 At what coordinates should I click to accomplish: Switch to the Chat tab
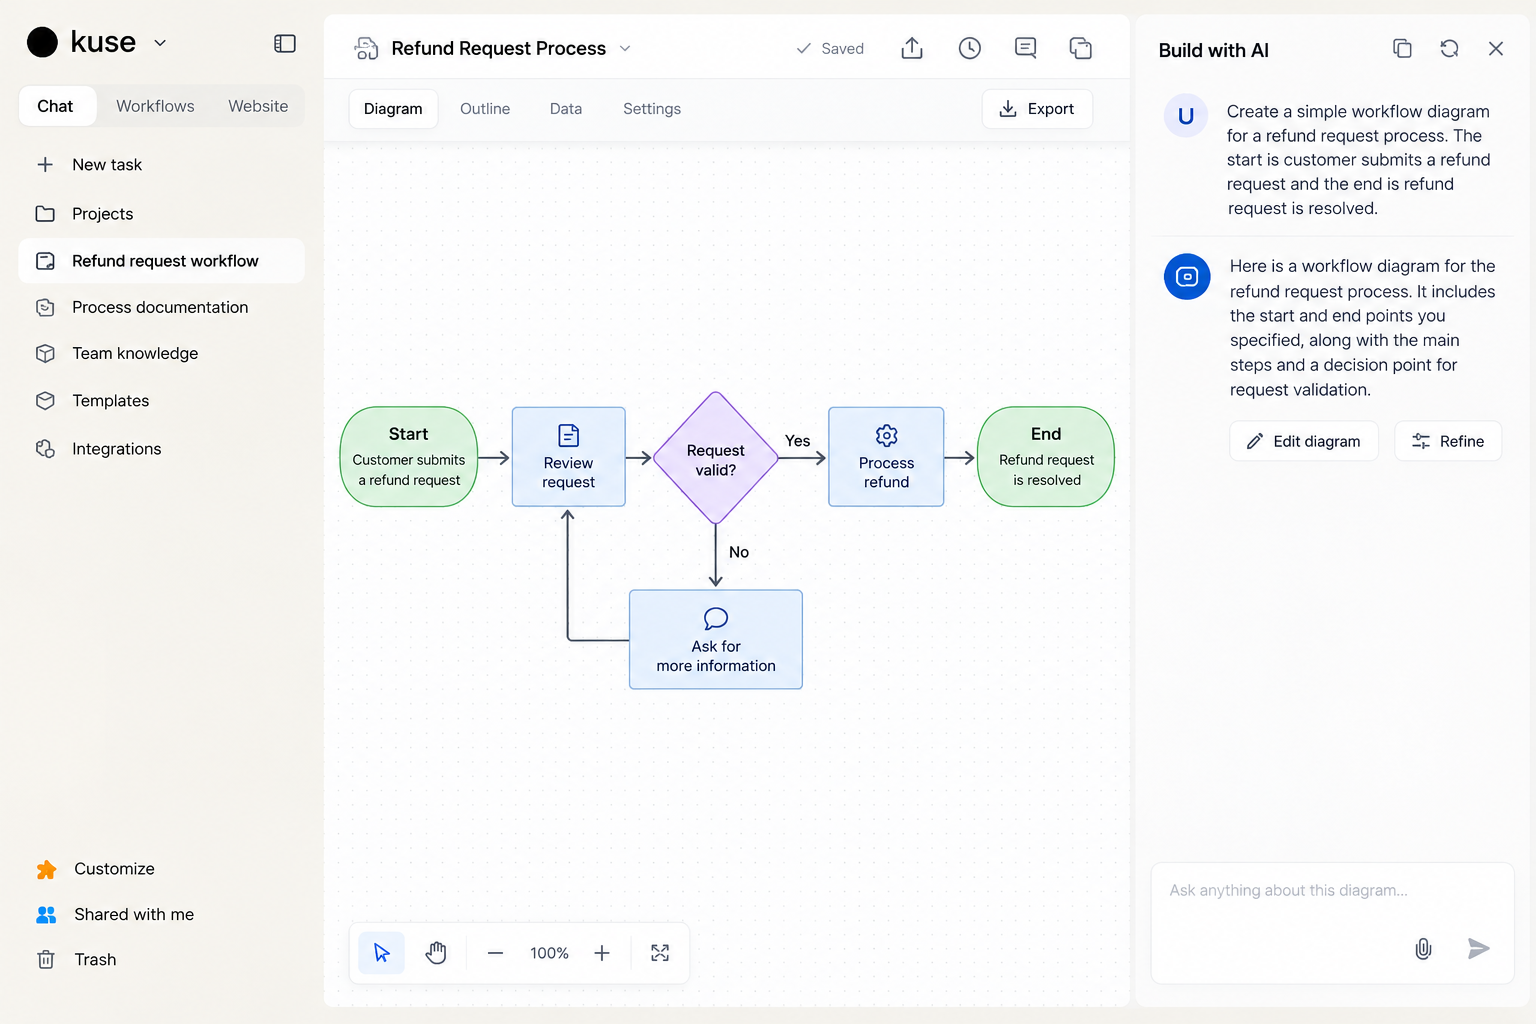(x=56, y=106)
